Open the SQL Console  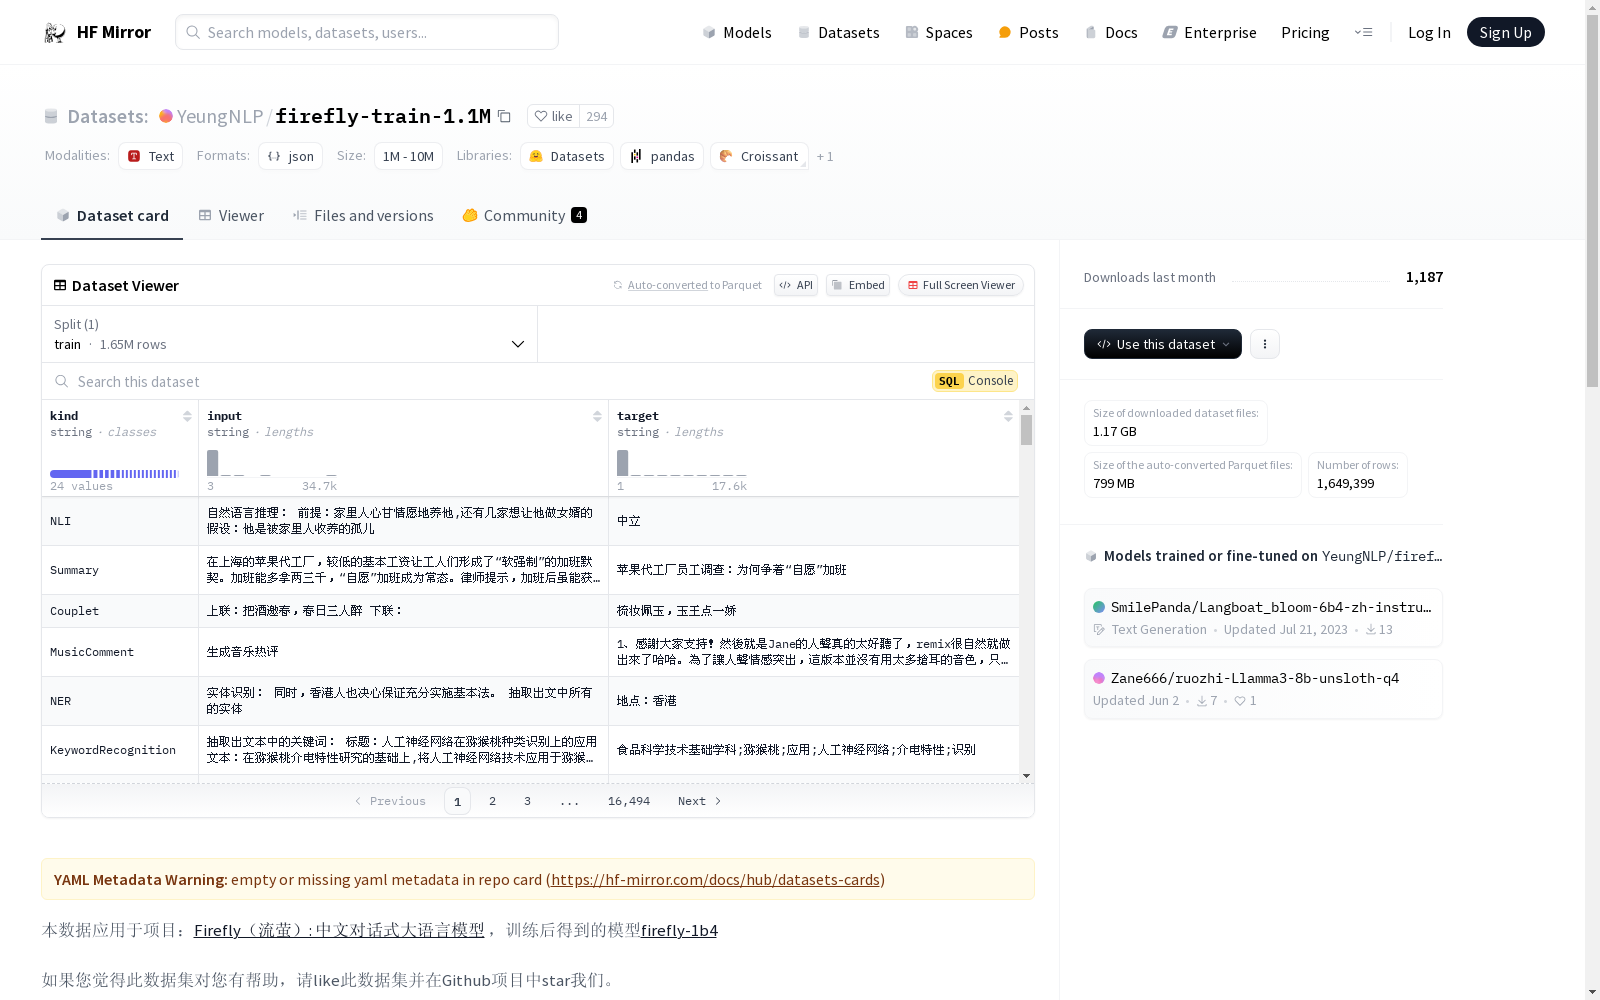[976, 381]
